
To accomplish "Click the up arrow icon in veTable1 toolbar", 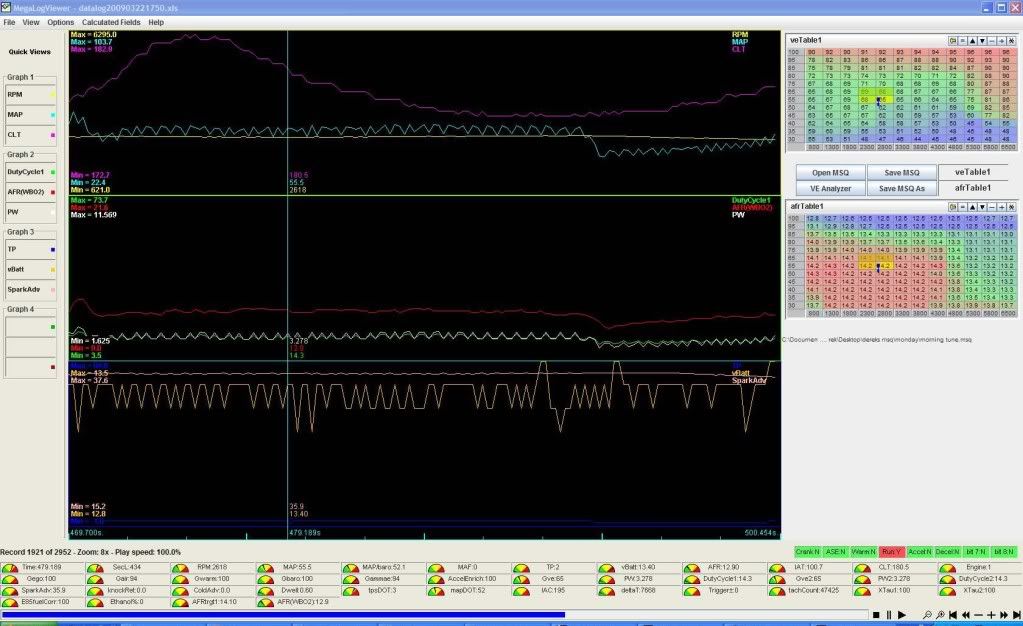I will [x=972, y=40].
